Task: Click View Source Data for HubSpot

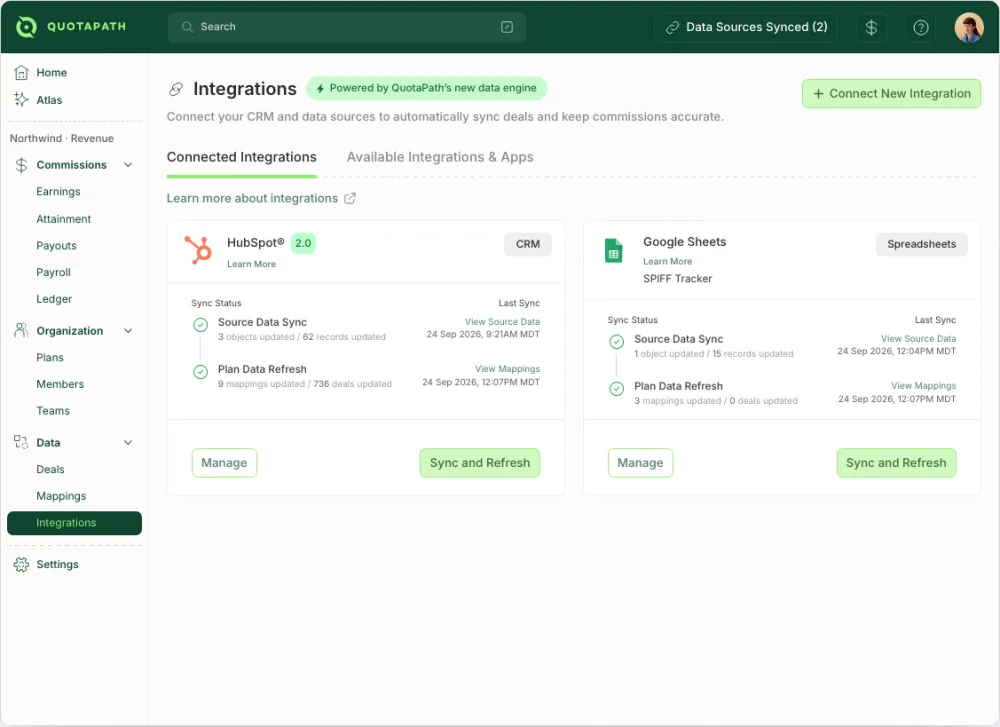Action: click(502, 322)
